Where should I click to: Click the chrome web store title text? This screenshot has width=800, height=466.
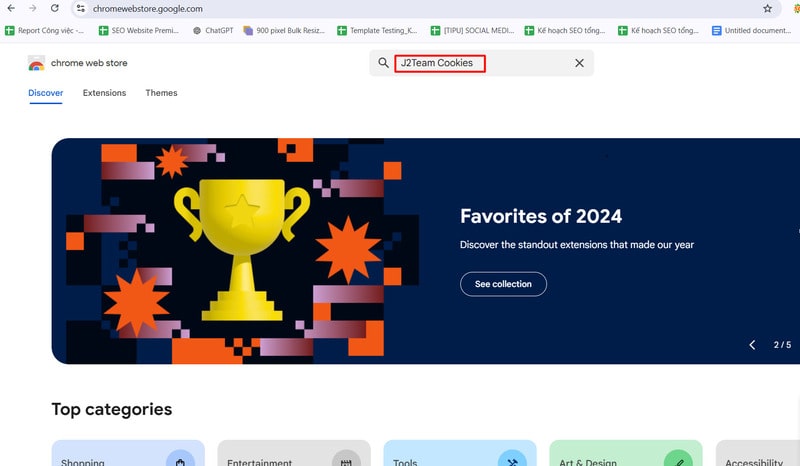[x=89, y=63]
